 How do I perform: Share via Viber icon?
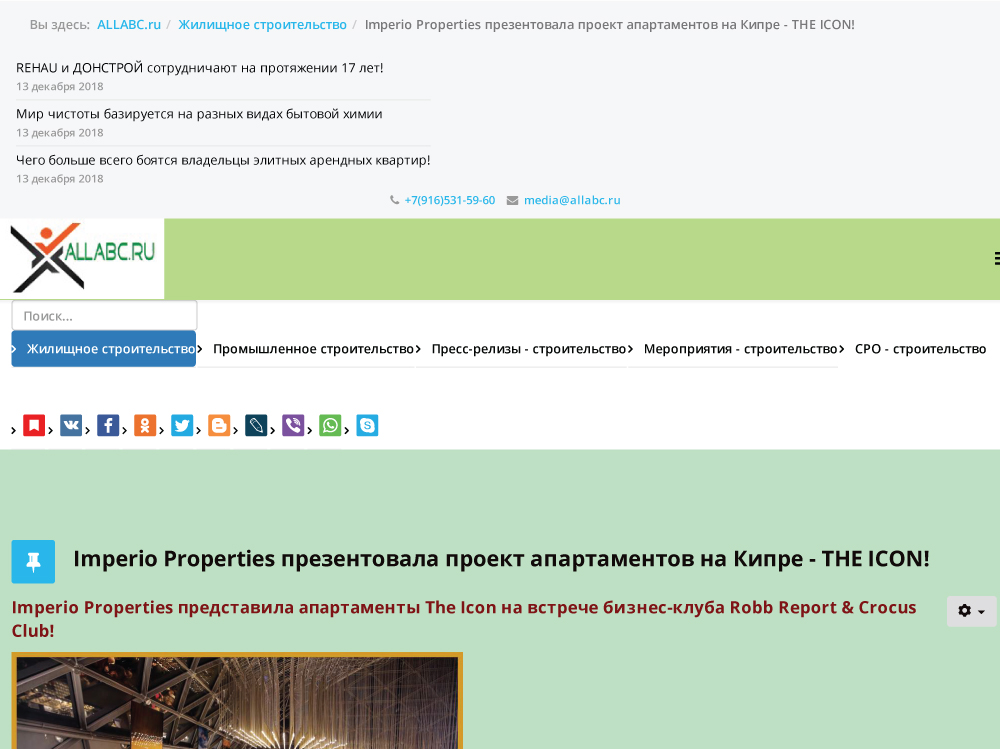[x=293, y=426]
